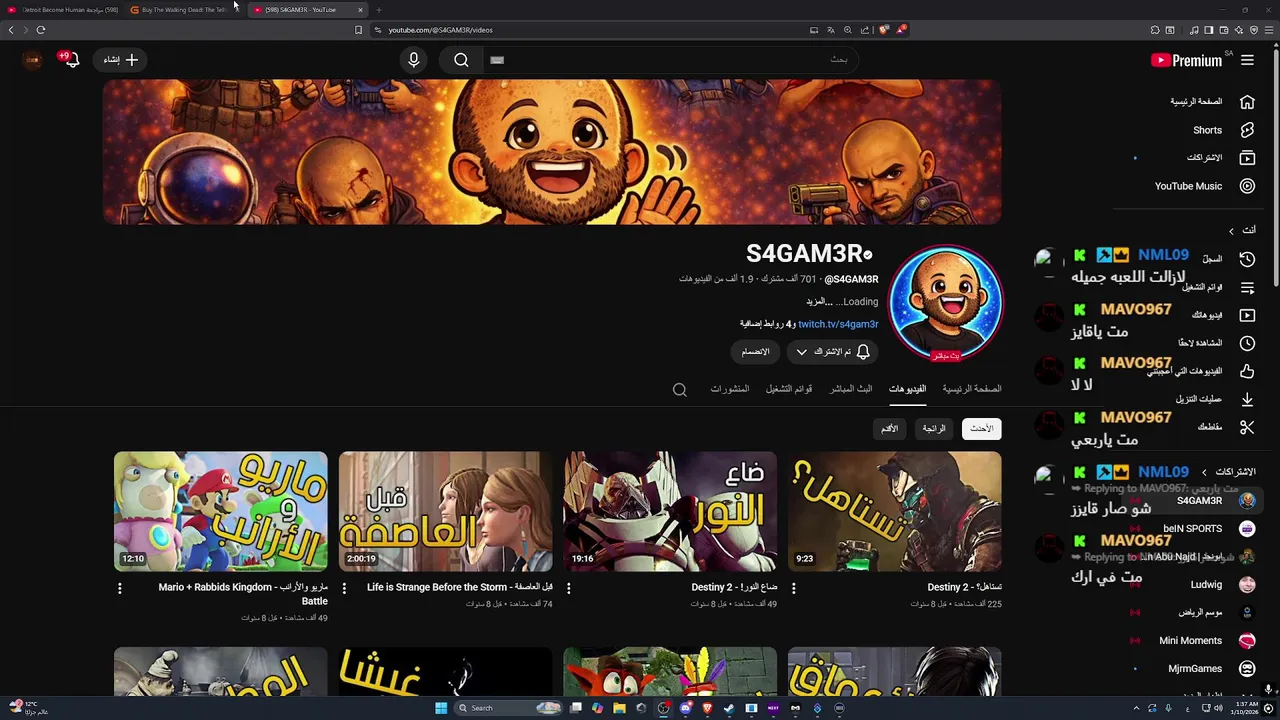Image resolution: width=1280 pixels, height=720 pixels.
Task: Click the الانضمام (Join) button
Action: click(755, 352)
